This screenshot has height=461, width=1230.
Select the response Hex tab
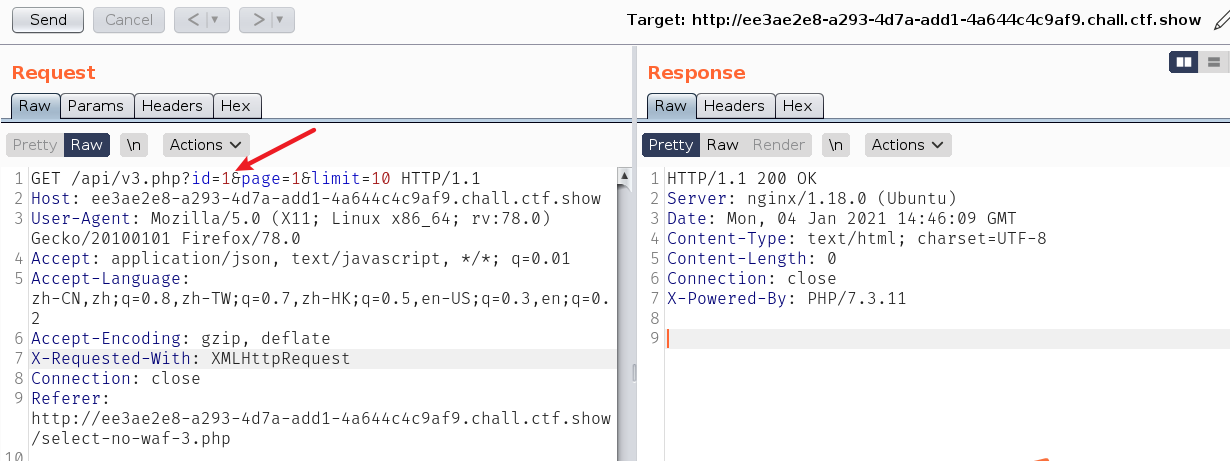coord(798,106)
